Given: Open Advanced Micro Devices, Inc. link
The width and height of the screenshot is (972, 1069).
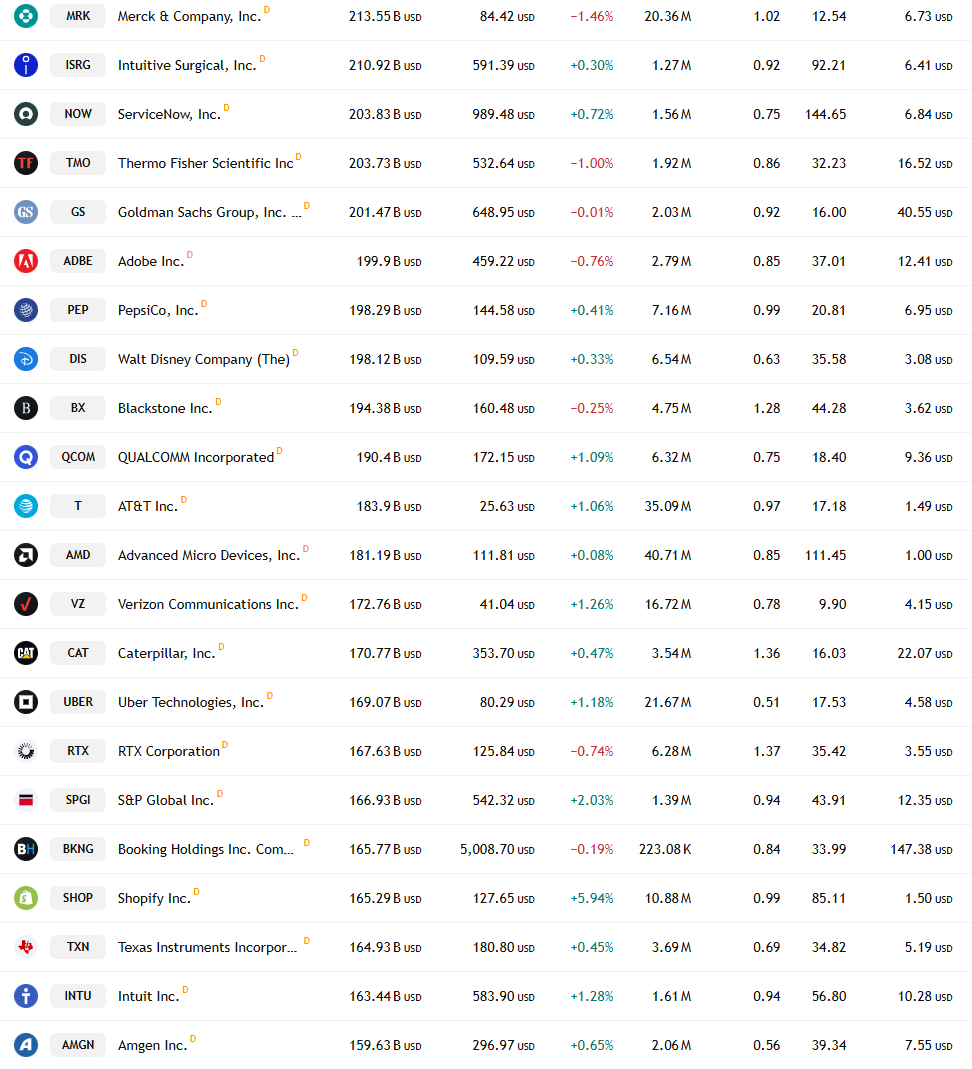Looking at the screenshot, I should (209, 556).
